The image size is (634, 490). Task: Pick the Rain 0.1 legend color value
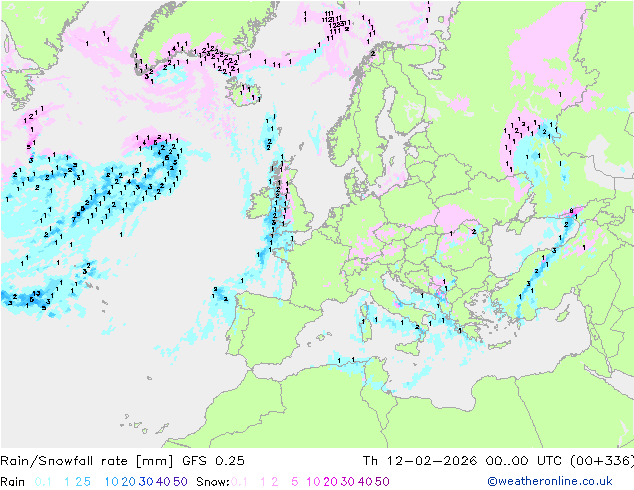pyautogui.click(x=43, y=482)
